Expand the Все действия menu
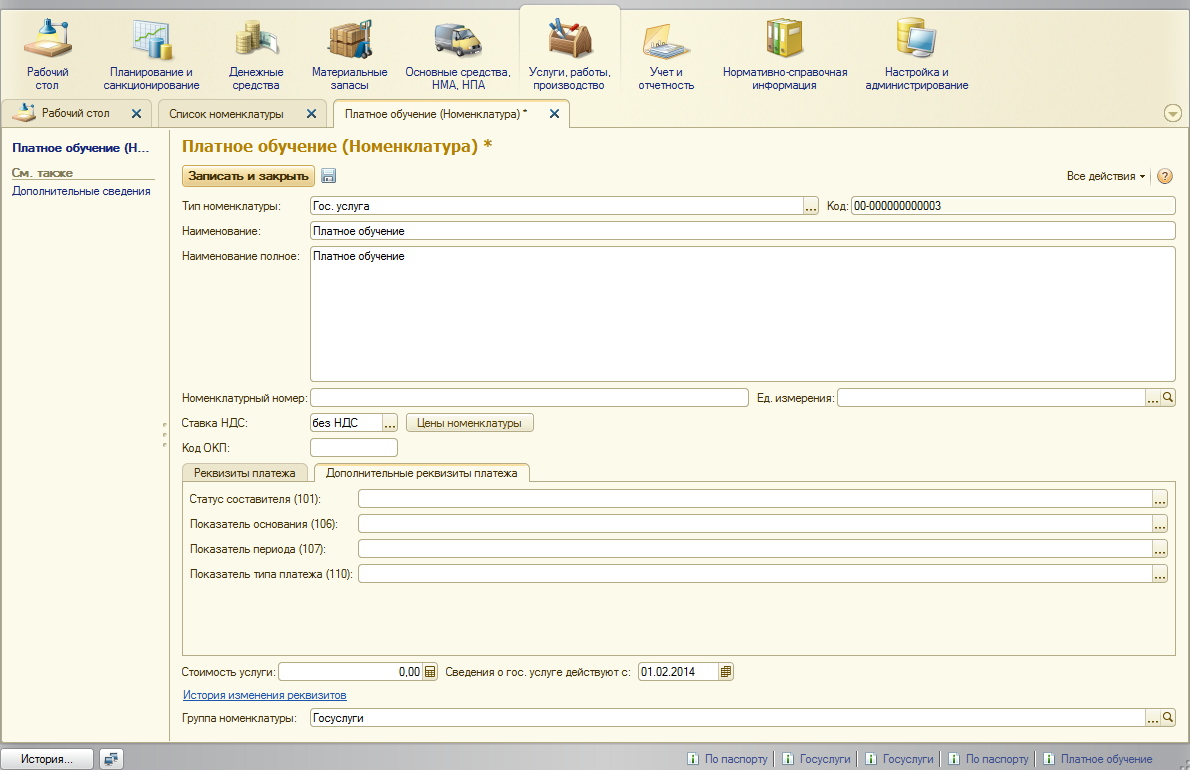This screenshot has height=770, width=1190. [1106, 176]
